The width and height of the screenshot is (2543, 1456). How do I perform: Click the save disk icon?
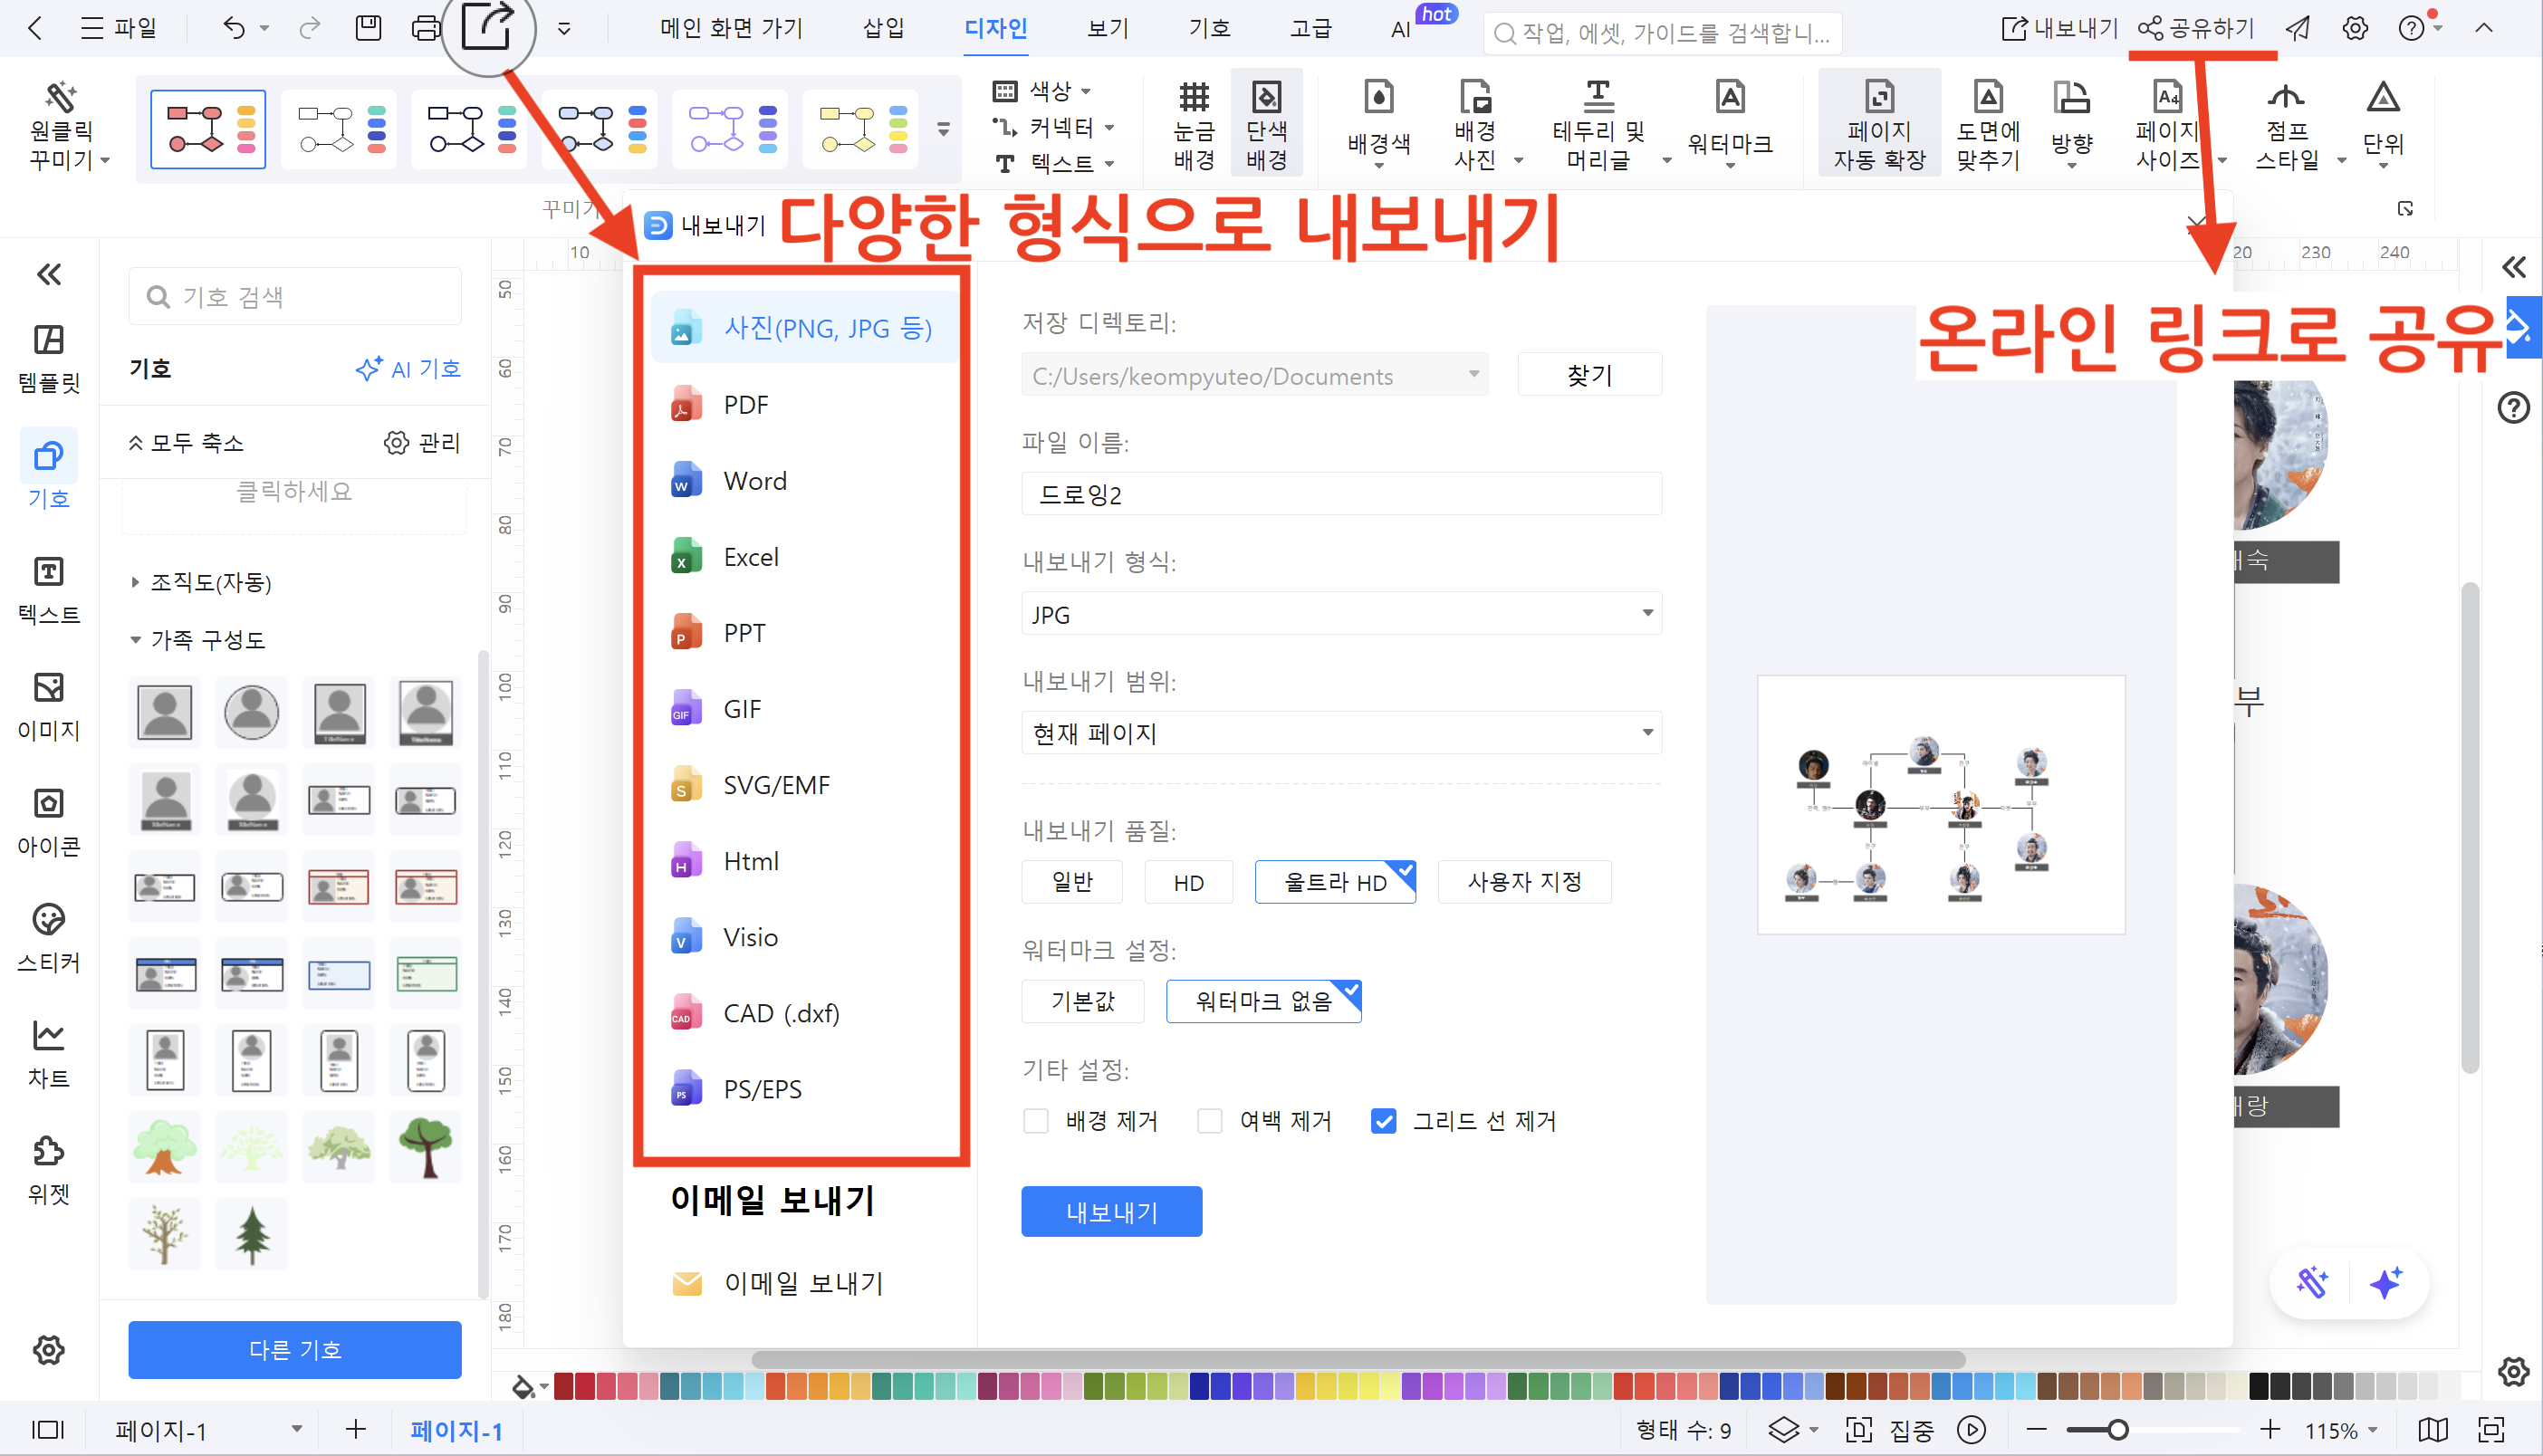(368, 28)
